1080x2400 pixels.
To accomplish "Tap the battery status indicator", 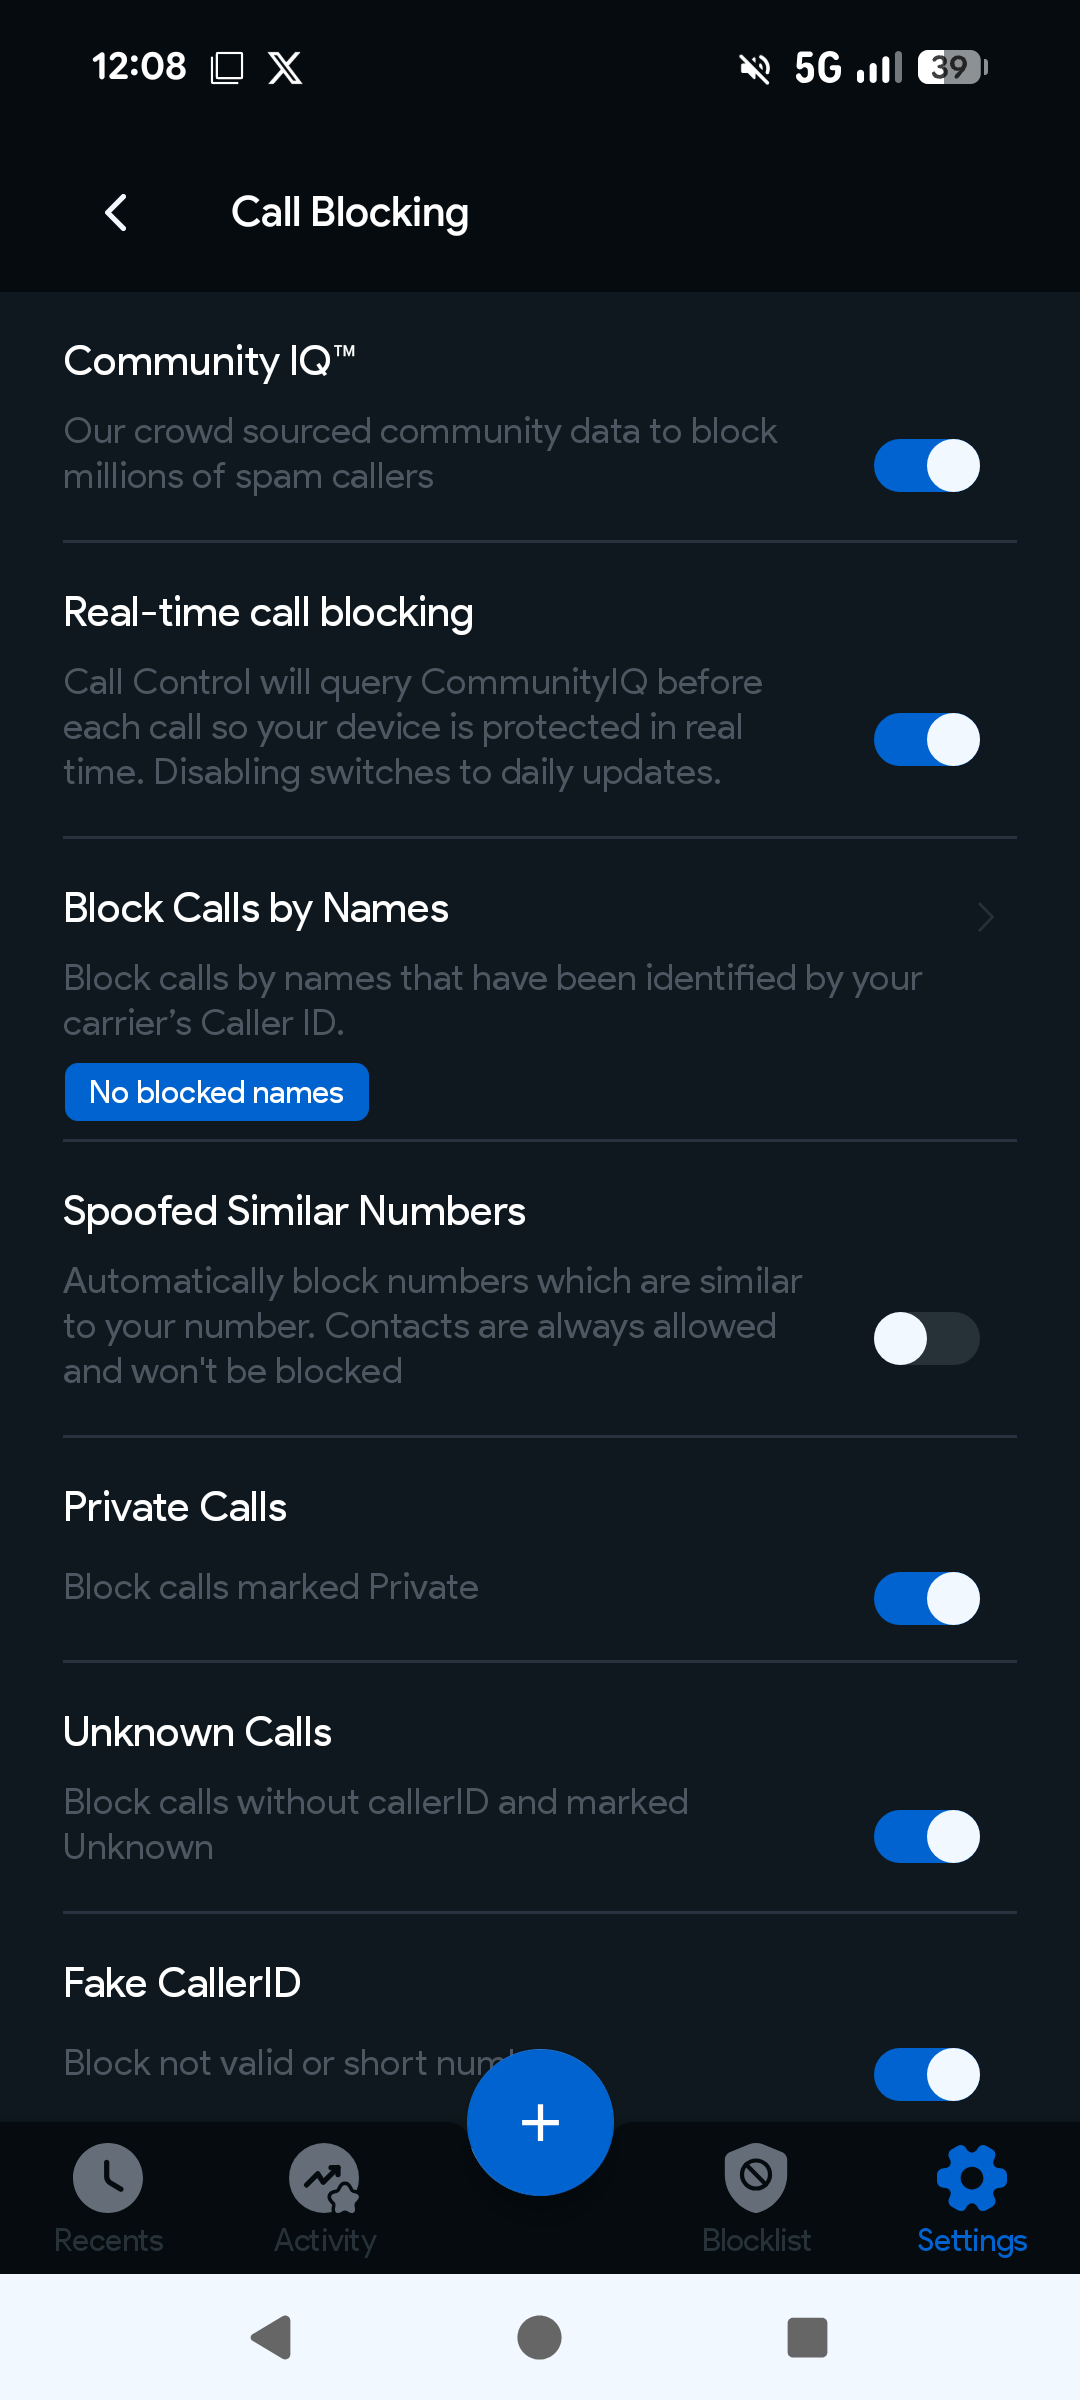I will 951,67.
